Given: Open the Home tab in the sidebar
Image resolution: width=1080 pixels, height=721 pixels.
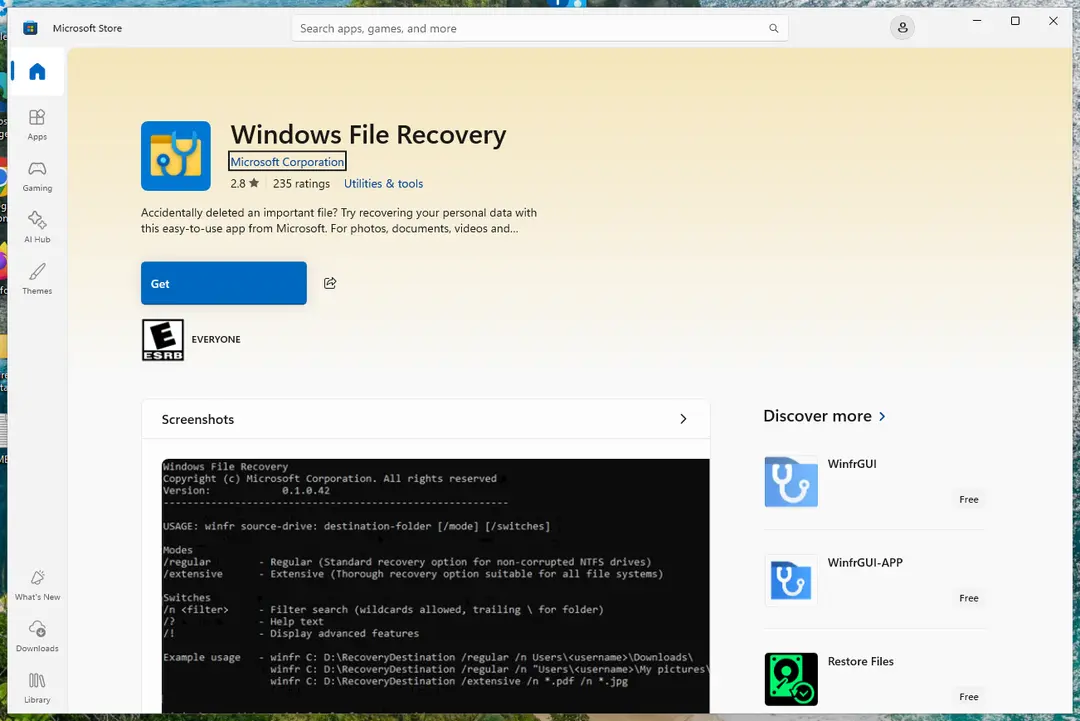Looking at the screenshot, I should 37,72.
